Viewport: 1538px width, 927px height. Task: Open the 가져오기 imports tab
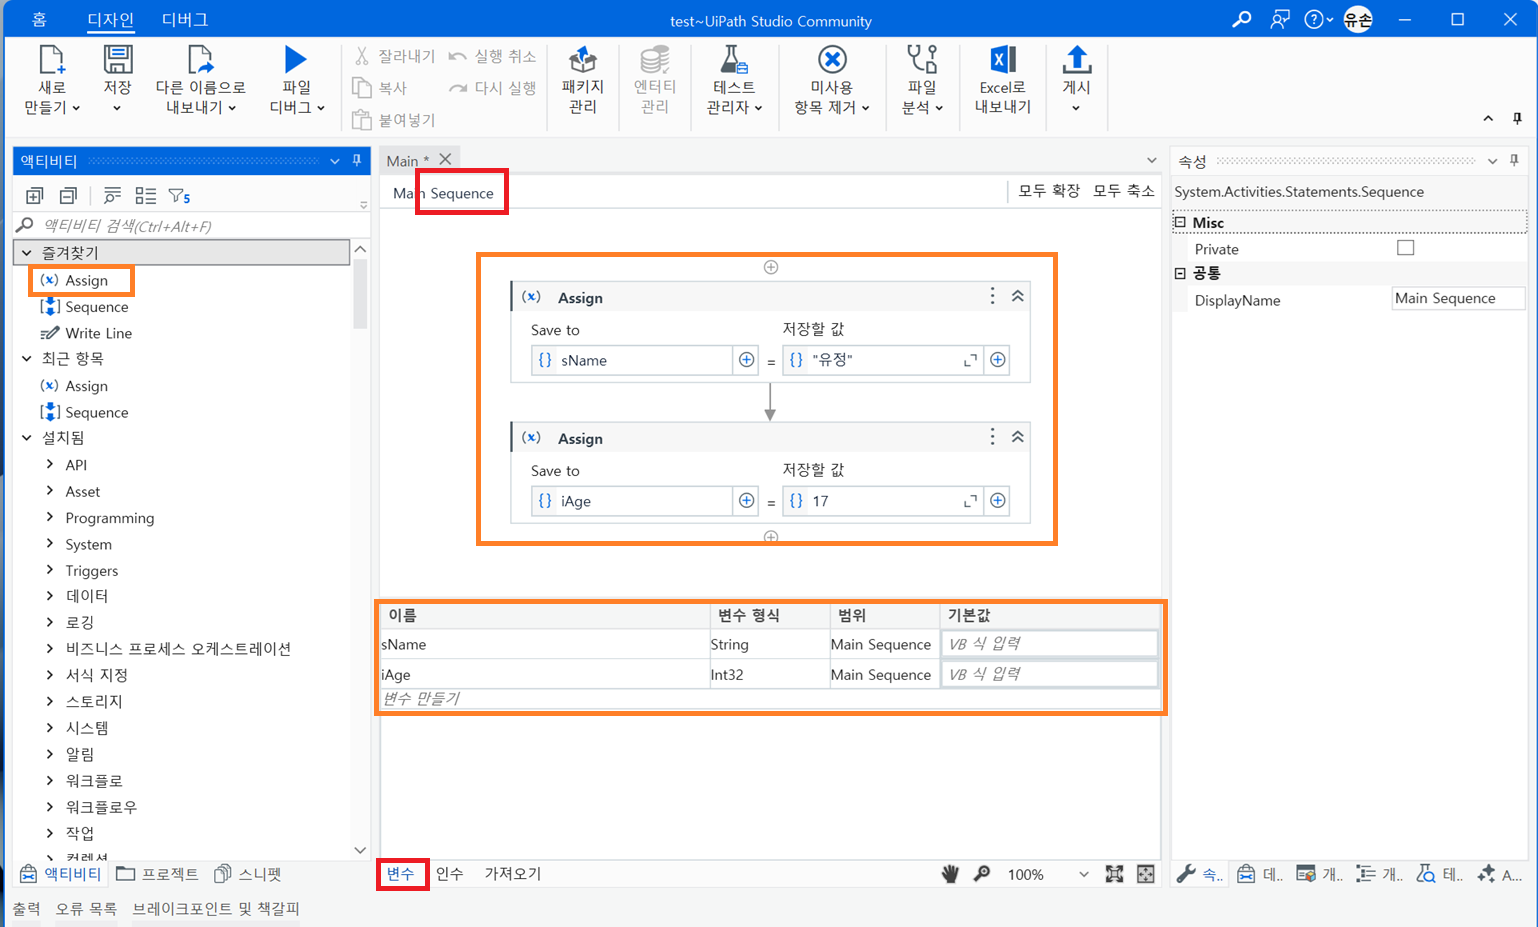click(513, 874)
